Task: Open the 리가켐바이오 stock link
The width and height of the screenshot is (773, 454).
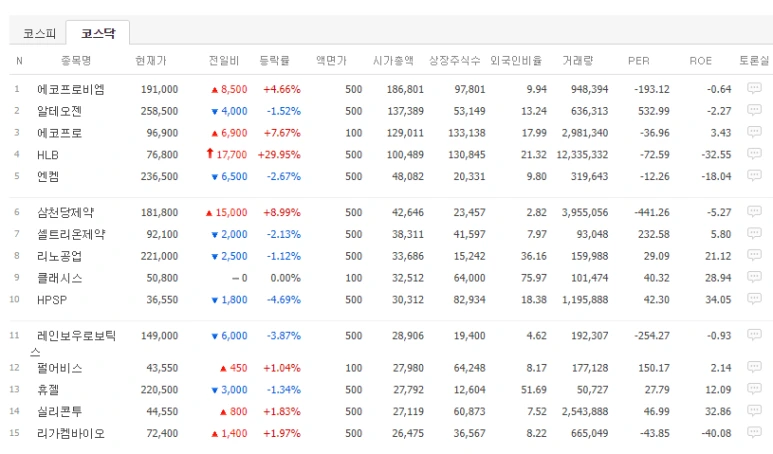Action: 70,433
